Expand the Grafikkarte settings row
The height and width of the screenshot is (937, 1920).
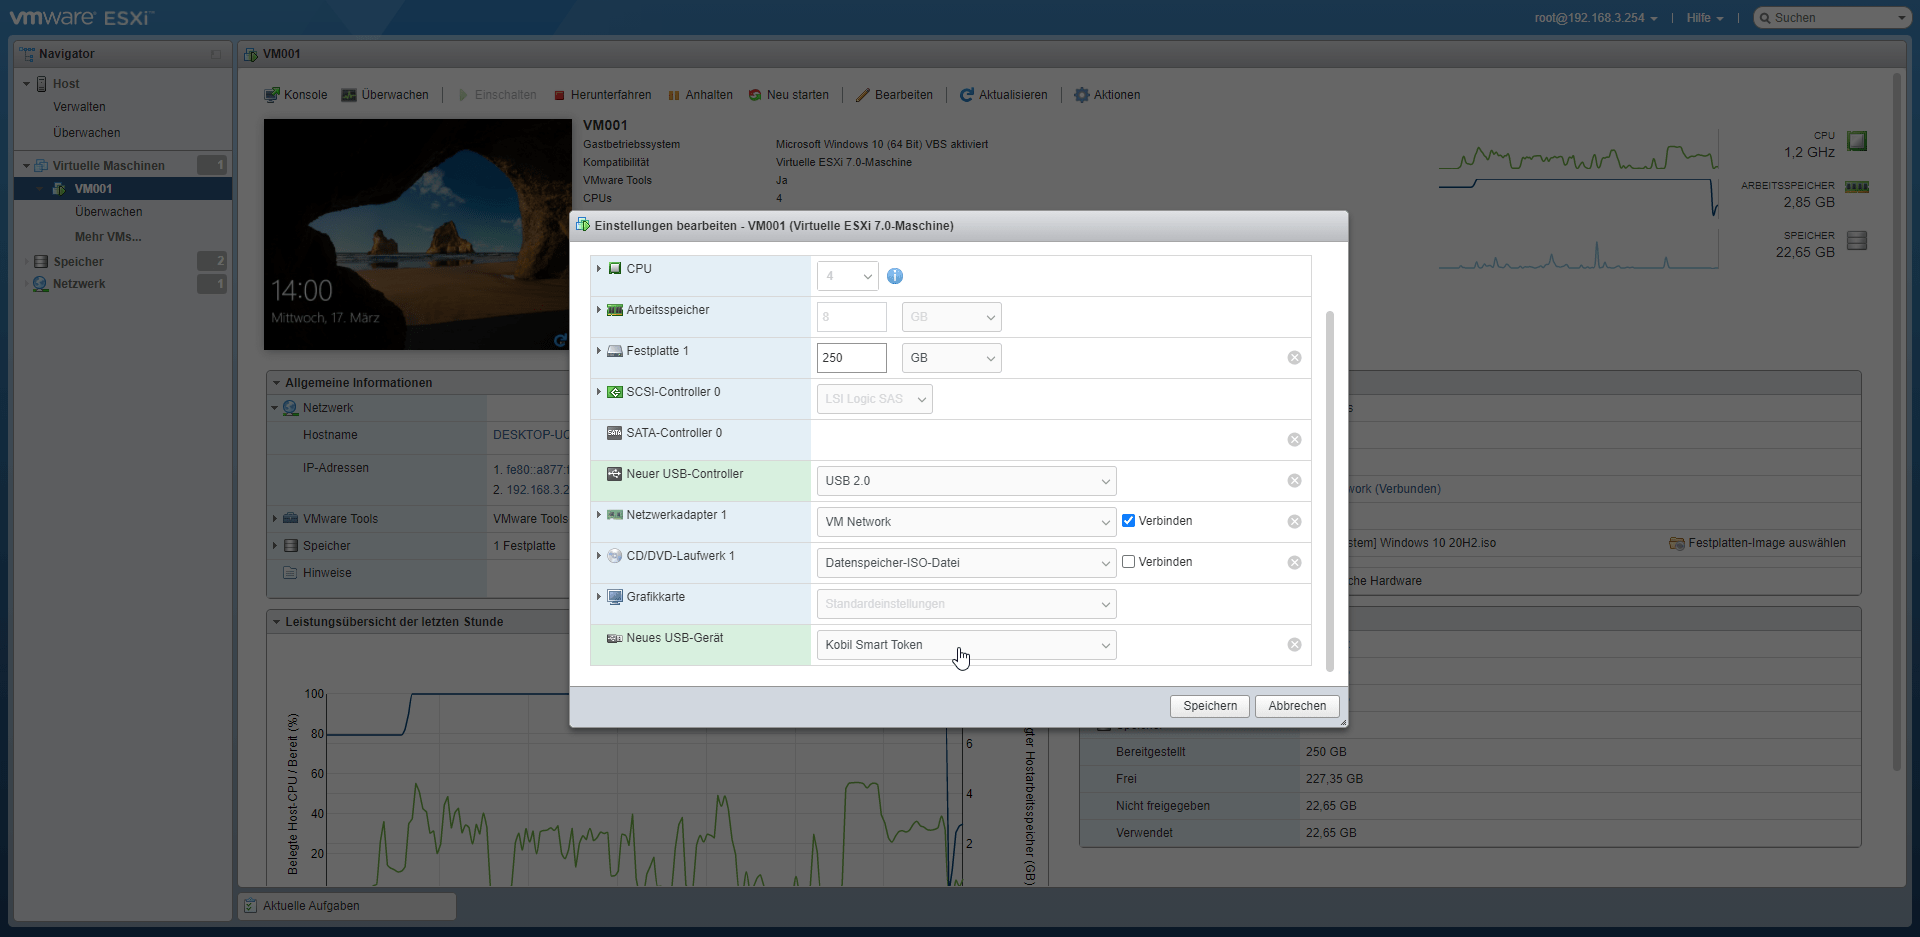click(599, 597)
